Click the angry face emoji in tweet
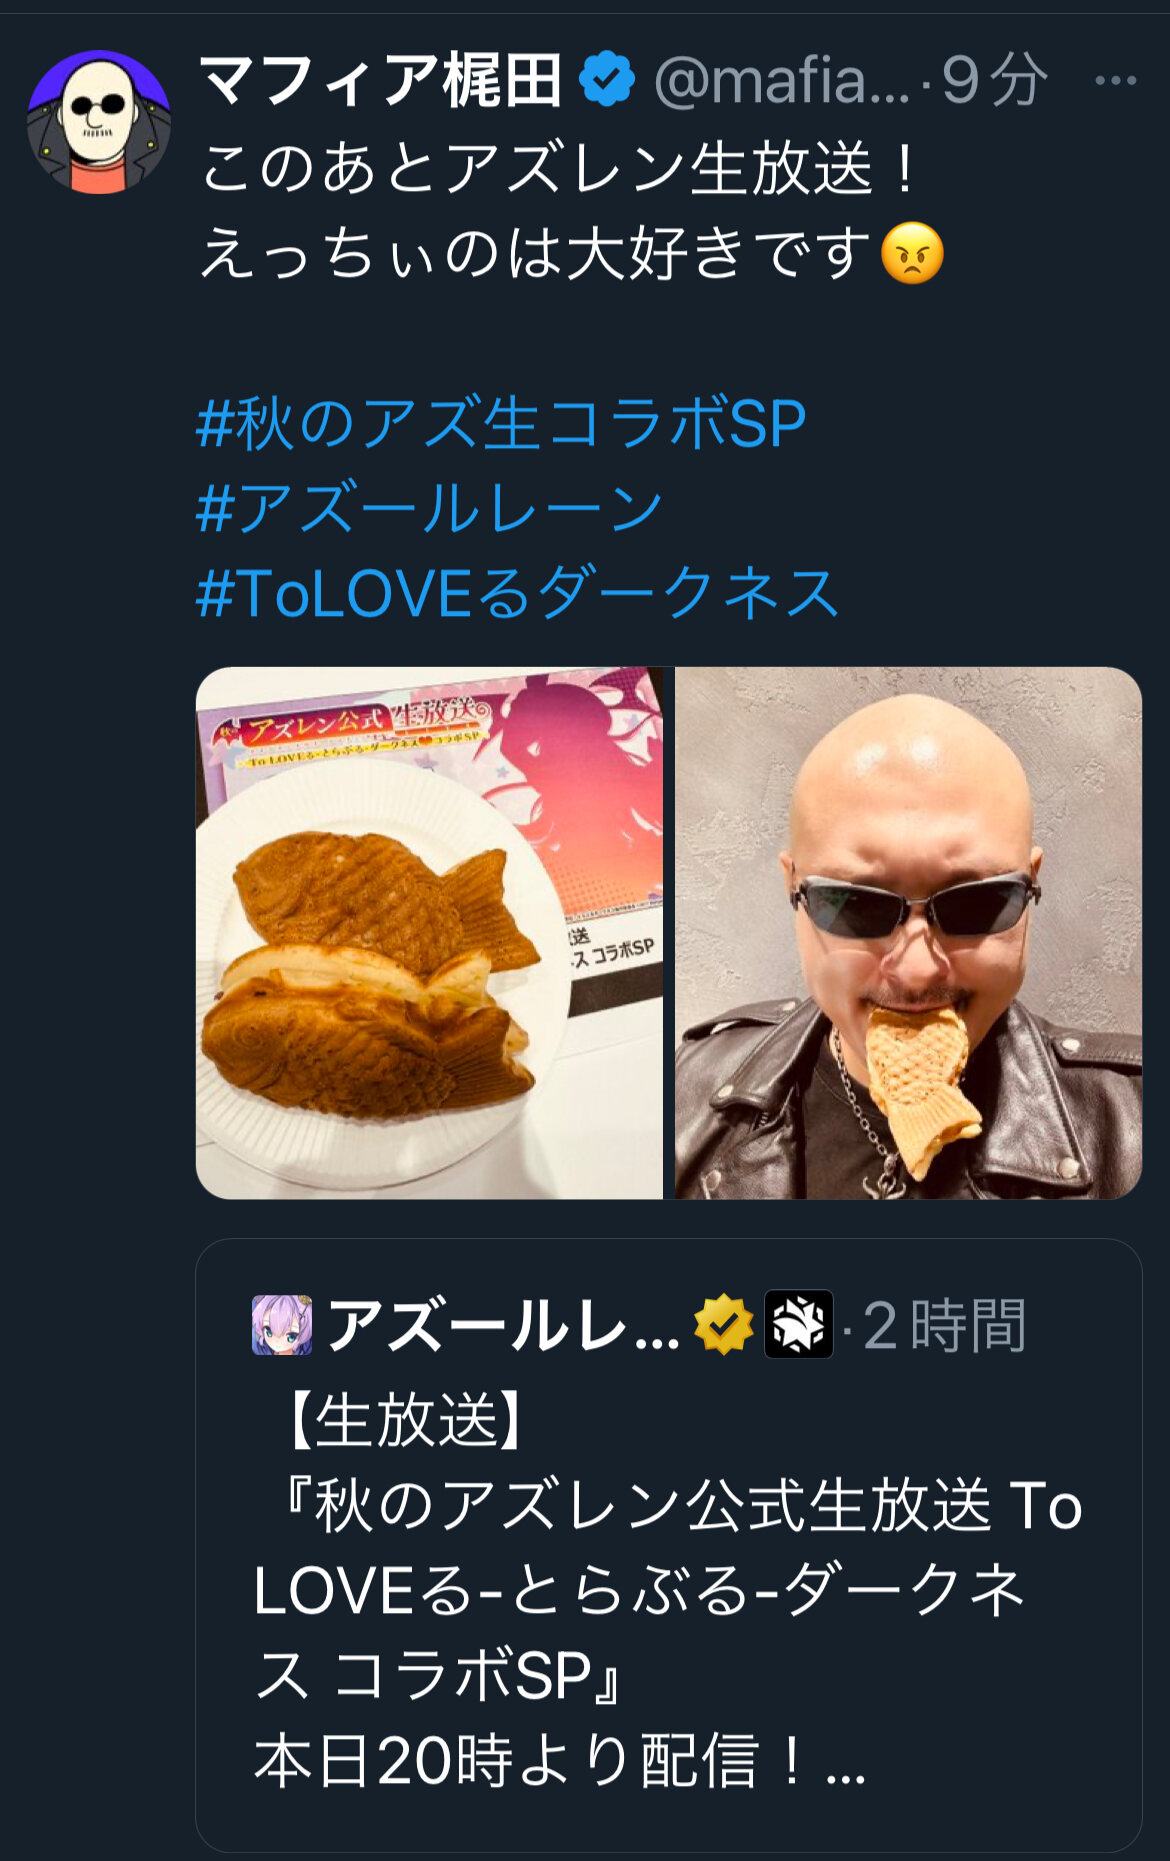Screen dimensions: 1170x1861 click(912, 253)
